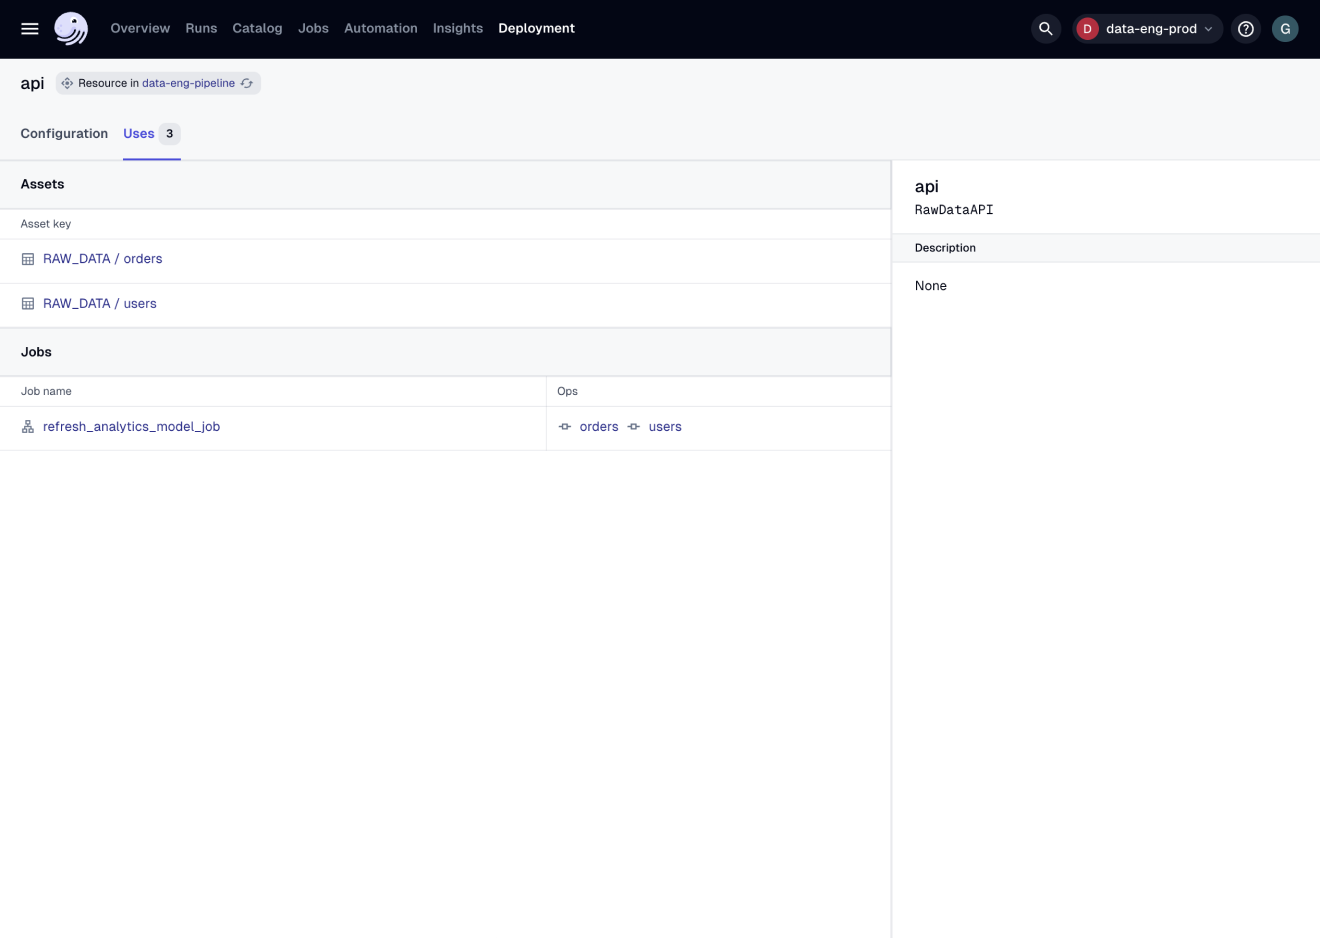Click the users op in Ops column
Image resolution: width=1320 pixels, height=938 pixels.
click(x=665, y=426)
